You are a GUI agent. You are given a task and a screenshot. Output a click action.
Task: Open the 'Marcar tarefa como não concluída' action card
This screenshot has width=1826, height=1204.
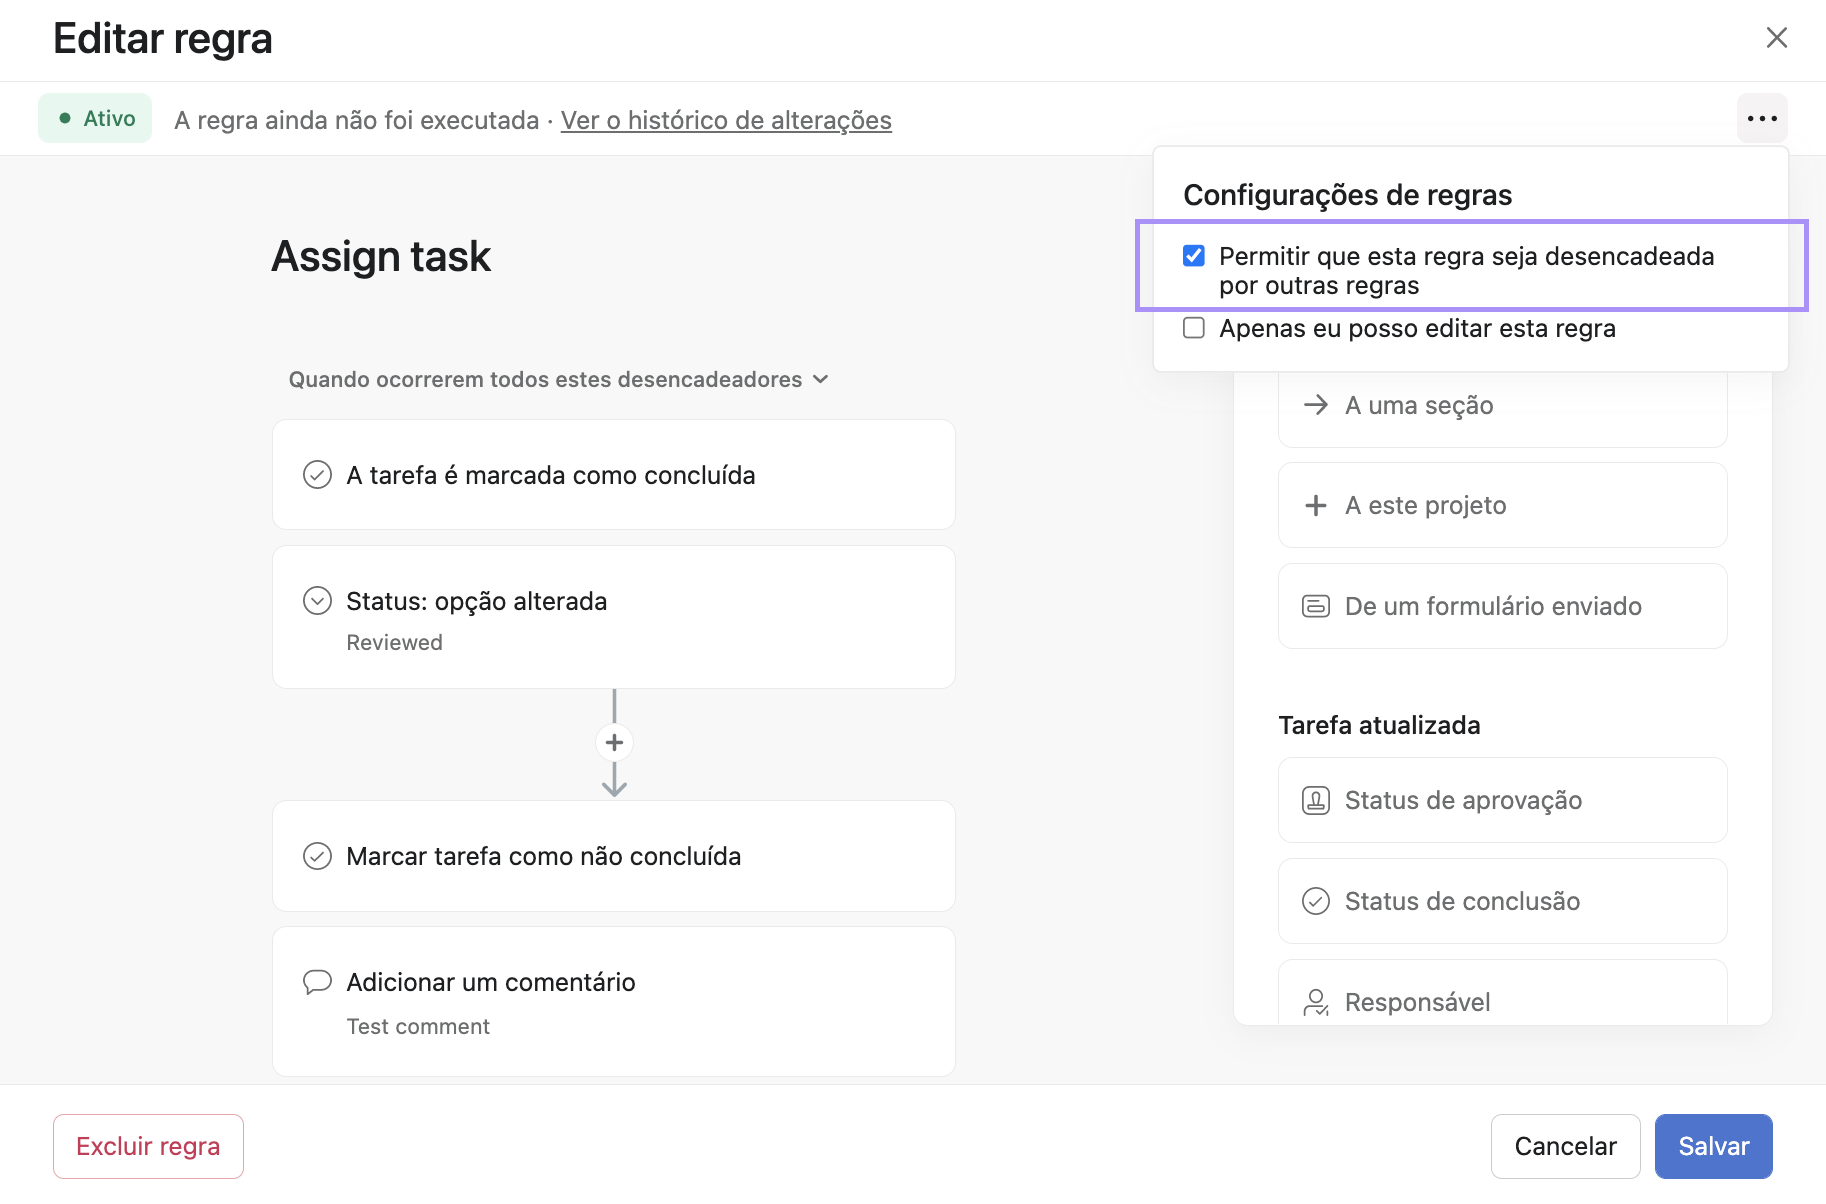614,856
